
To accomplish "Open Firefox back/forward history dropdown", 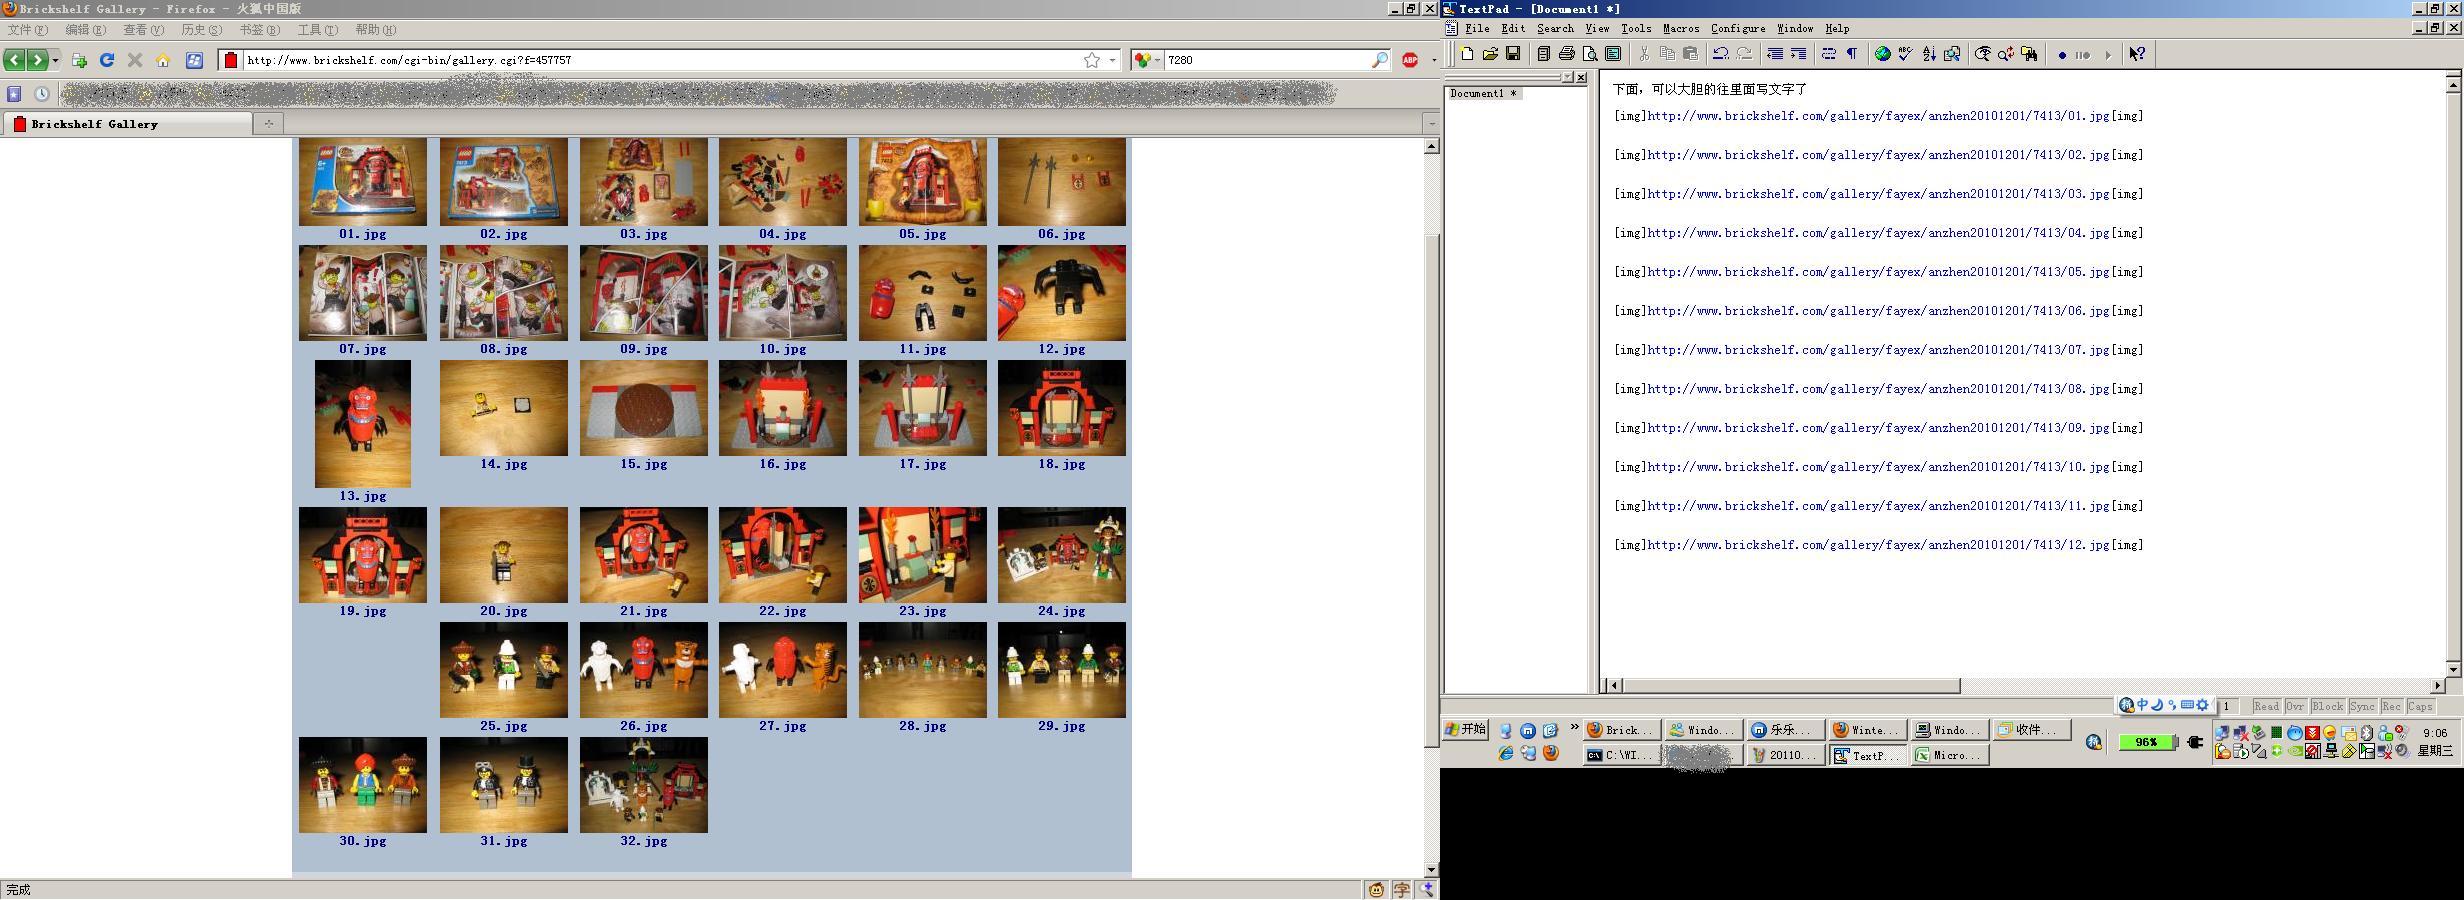I will [x=55, y=60].
